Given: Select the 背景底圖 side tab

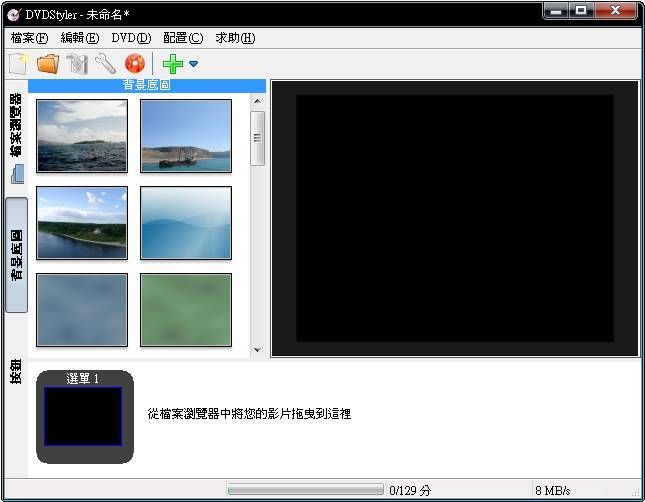Looking at the screenshot, I should point(16,255).
